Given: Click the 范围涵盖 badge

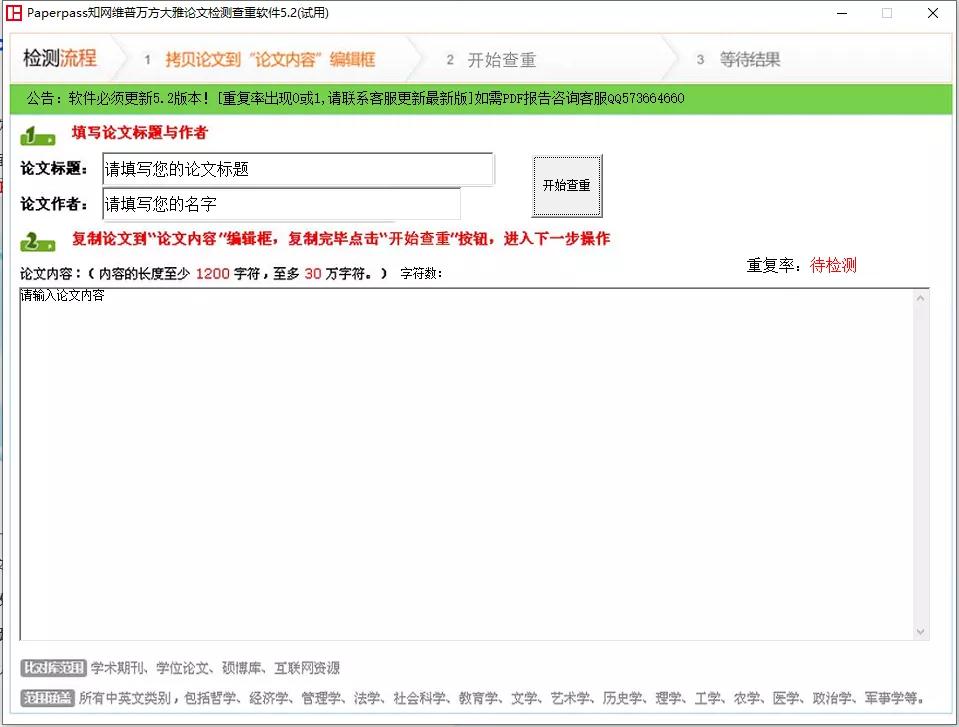Looking at the screenshot, I should click(47, 698).
